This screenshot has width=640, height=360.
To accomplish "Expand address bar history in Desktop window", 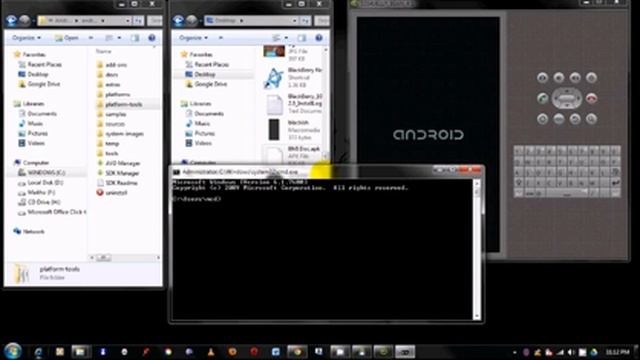I will pos(294,20).
